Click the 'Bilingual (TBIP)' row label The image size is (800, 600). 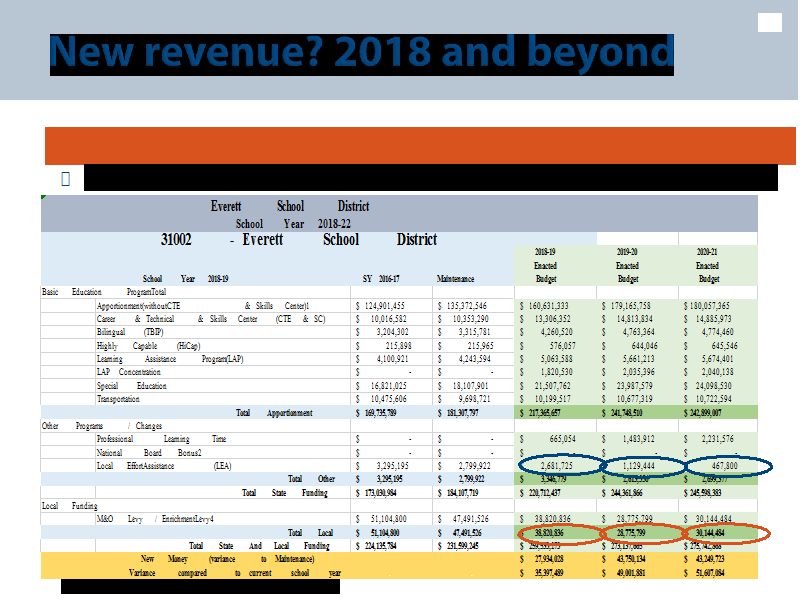pos(130,332)
